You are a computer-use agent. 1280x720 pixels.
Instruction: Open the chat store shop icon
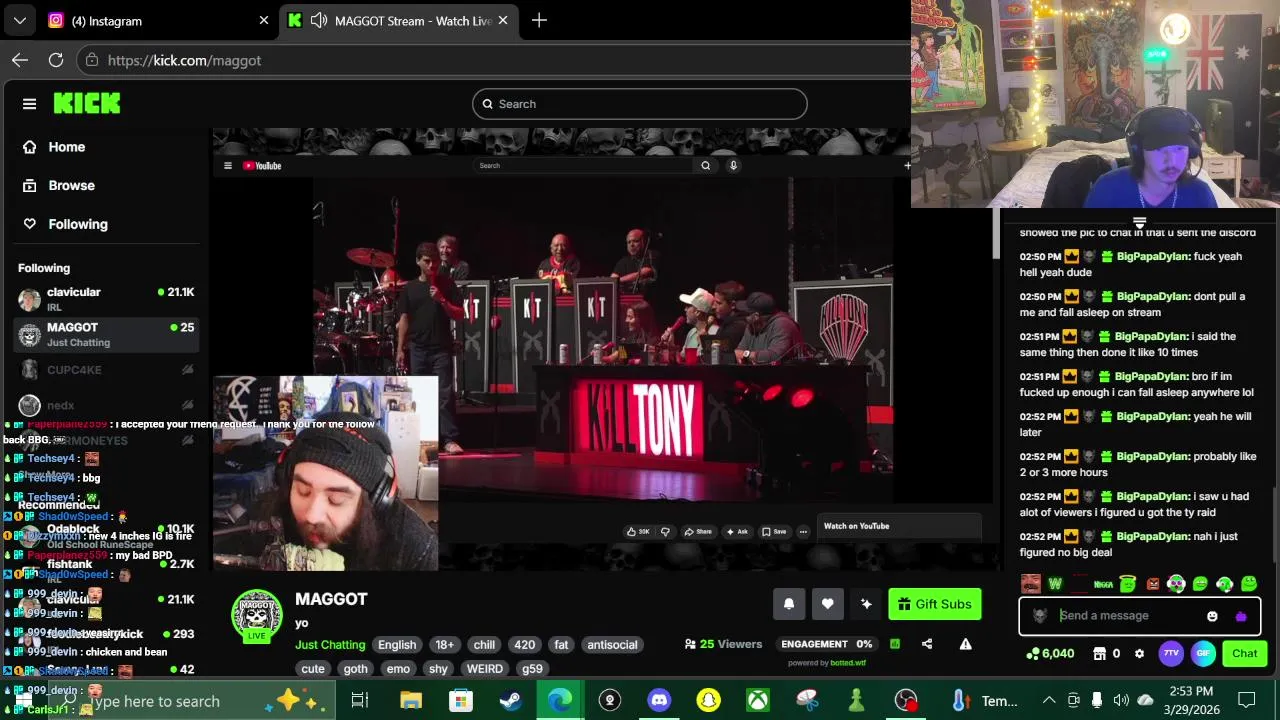[x=1100, y=654]
